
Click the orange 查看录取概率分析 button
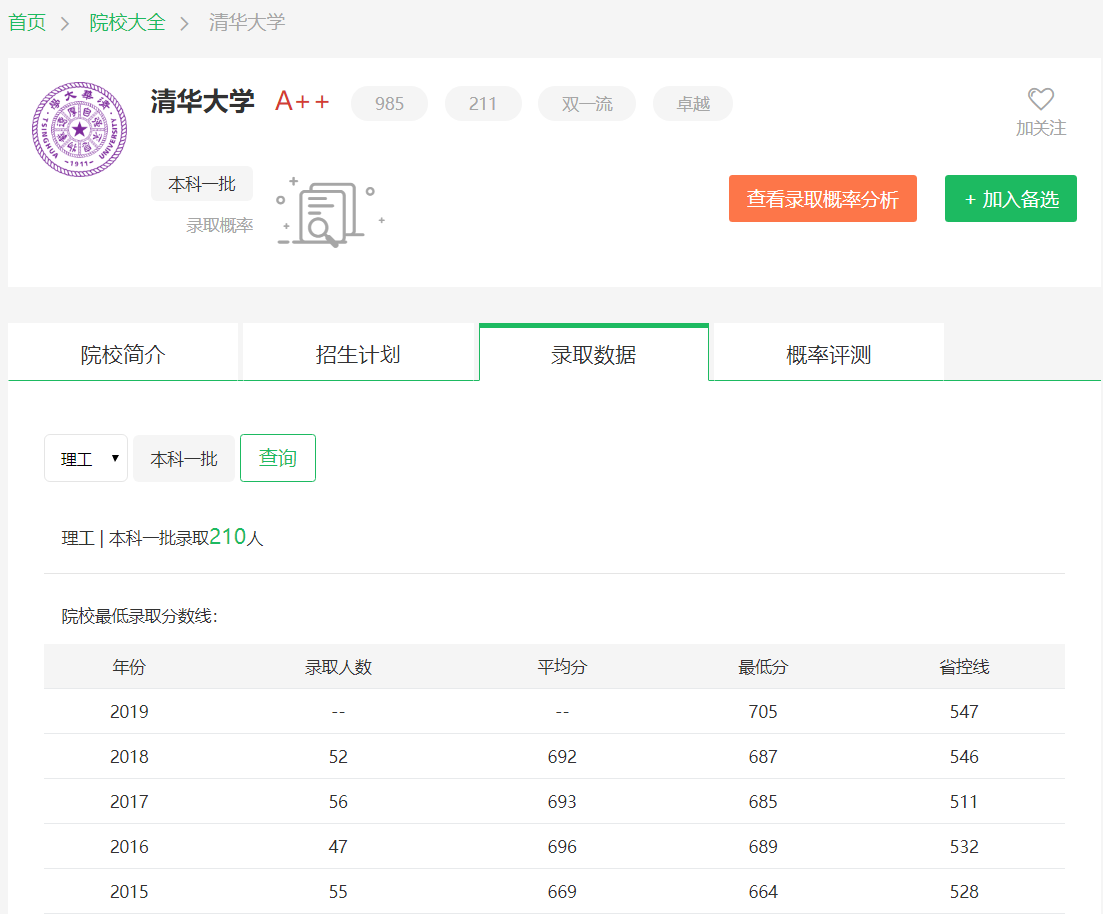(822, 198)
